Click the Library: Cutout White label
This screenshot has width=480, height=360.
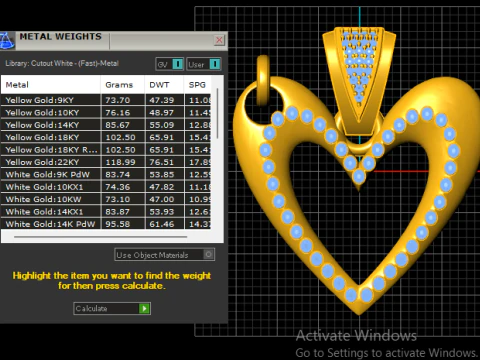pos(62,63)
